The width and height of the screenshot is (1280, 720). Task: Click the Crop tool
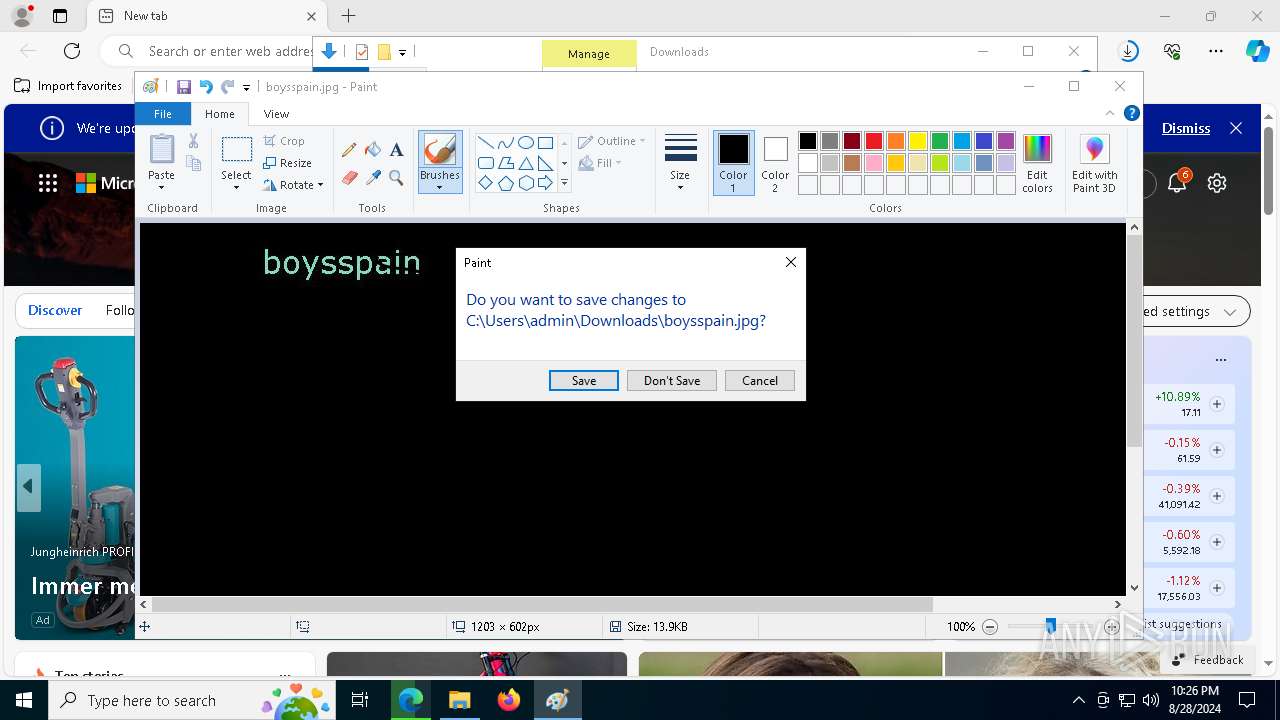[x=284, y=141]
